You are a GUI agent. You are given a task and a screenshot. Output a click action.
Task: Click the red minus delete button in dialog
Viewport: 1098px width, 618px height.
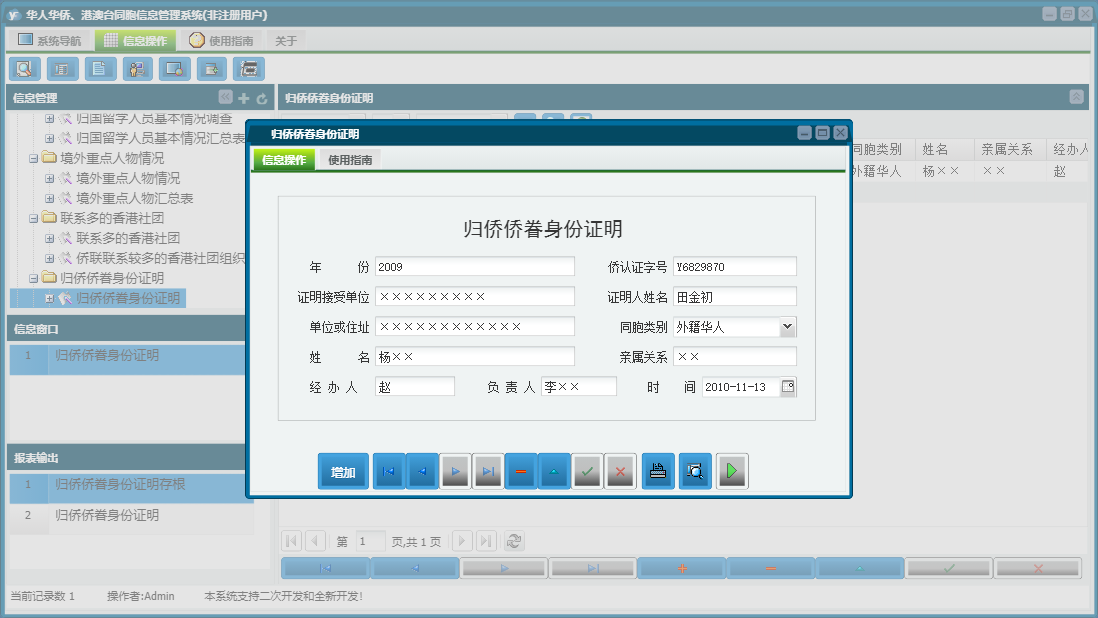click(x=521, y=472)
